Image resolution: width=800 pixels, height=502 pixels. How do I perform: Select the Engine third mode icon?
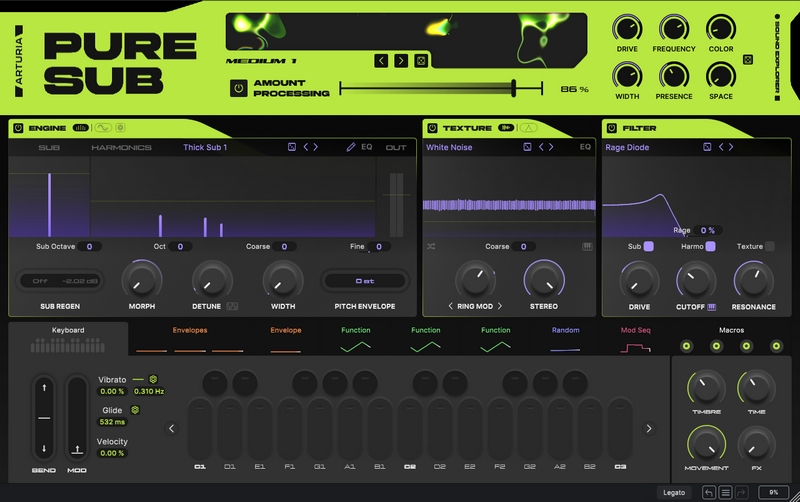pyautogui.click(x=120, y=128)
